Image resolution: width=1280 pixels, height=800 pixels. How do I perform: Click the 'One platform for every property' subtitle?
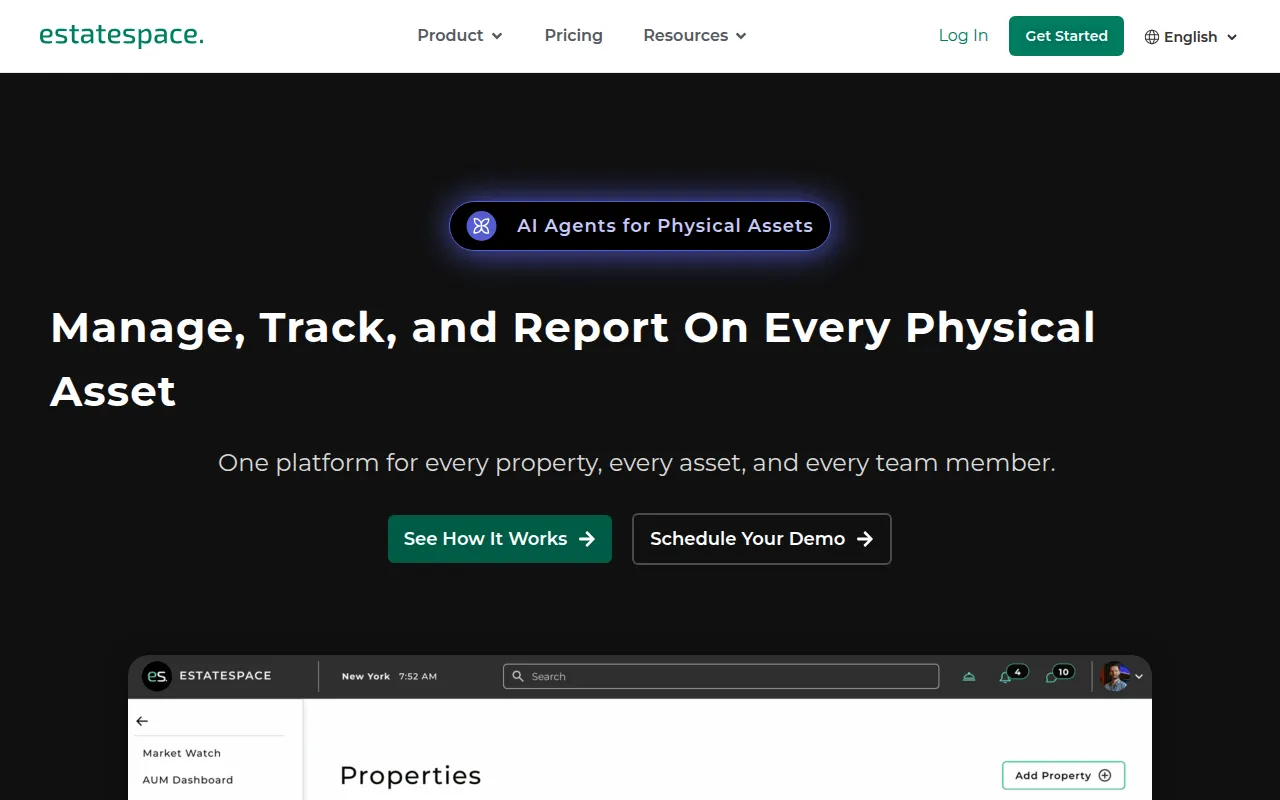point(637,463)
